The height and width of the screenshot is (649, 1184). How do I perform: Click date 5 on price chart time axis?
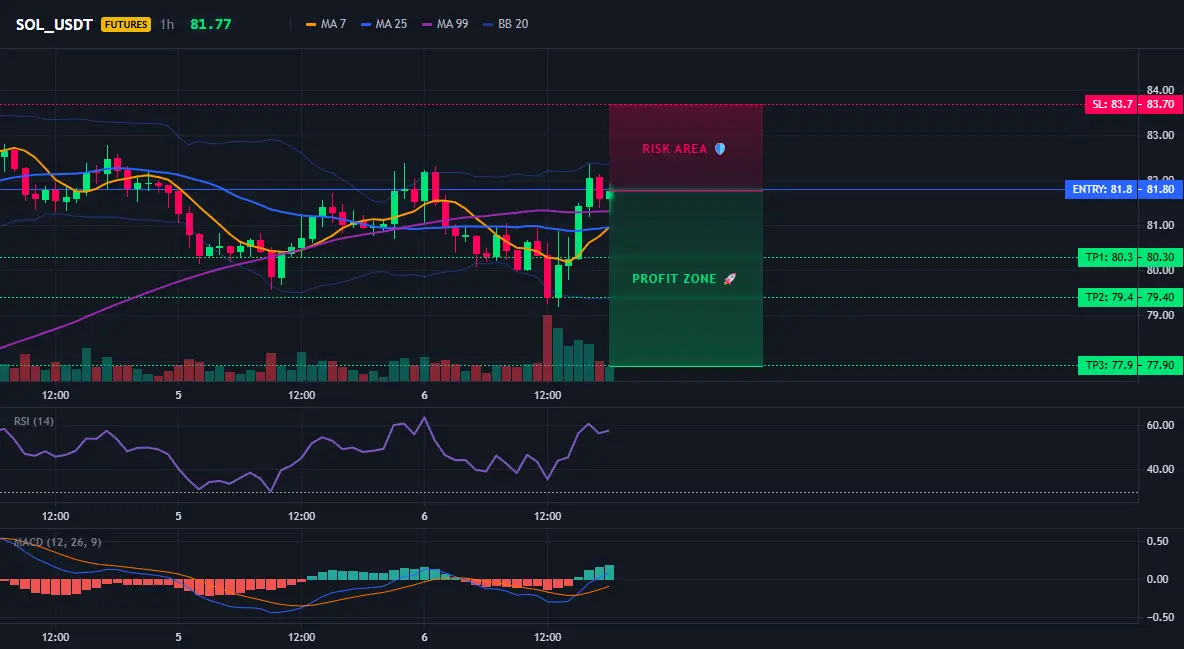point(178,395)
